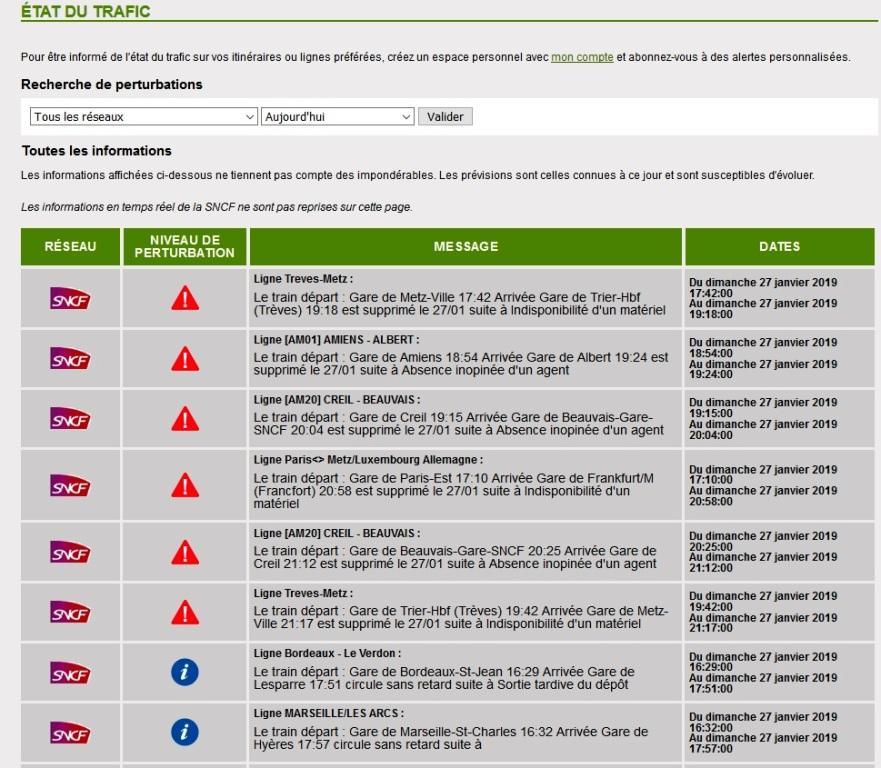
Task: Follow the 'mon compte' link
Action: (582, 57)
